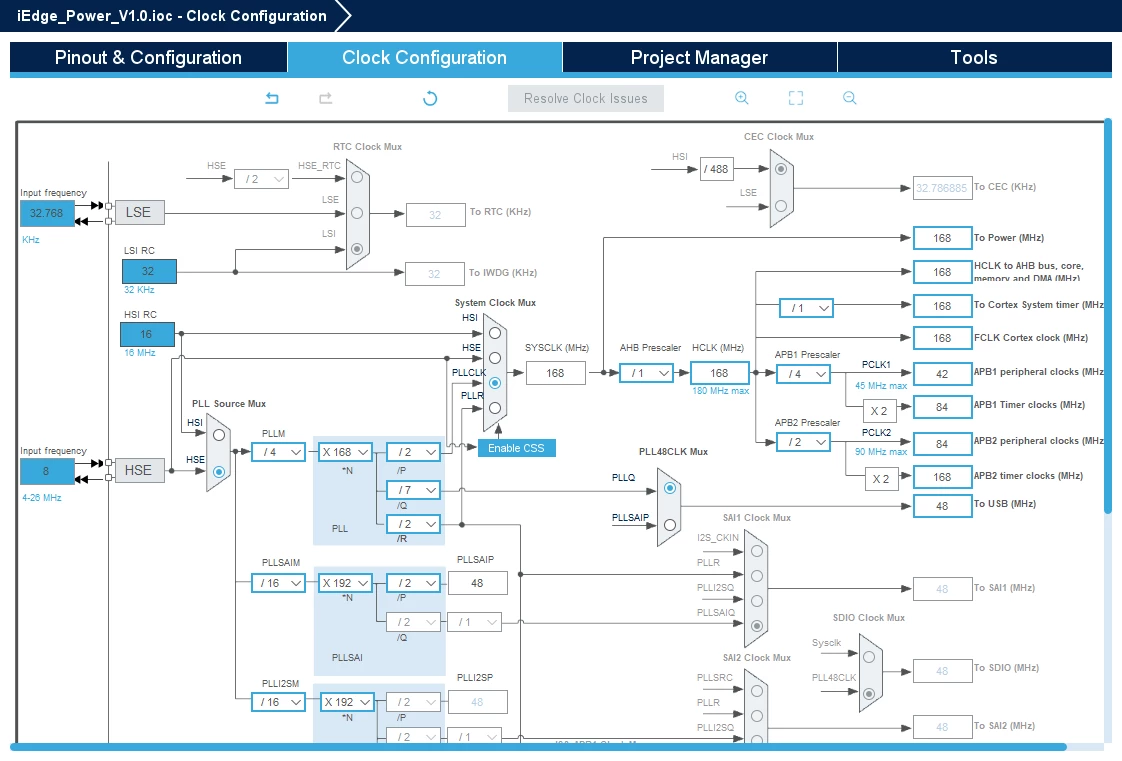Select I2S_CKIN in SAI1 Clock Mux
Viewport: 1122px width, 761px height.
click(x=757, y=551)
